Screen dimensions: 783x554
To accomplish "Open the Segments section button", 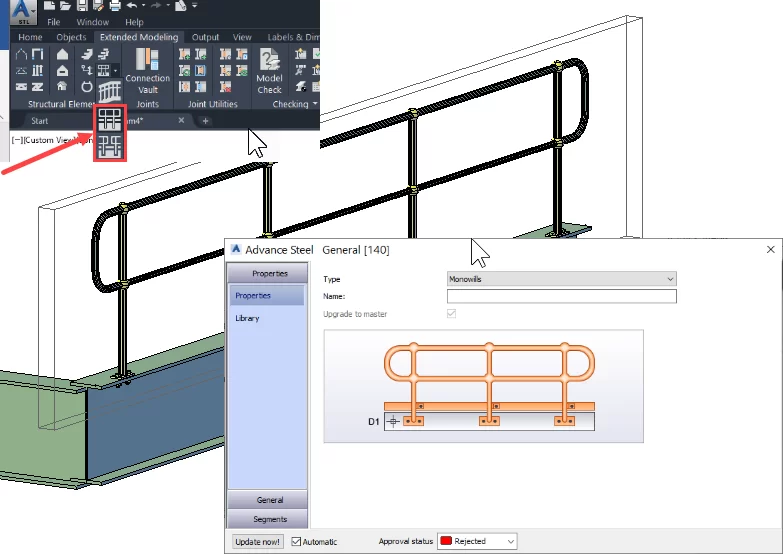I will click(269, 519).
